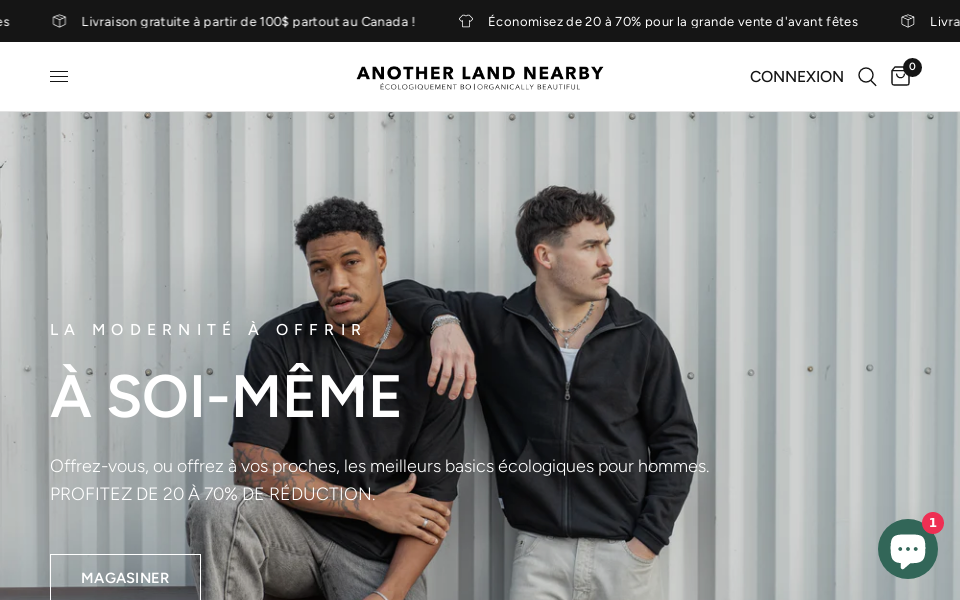The width and height of the screenshot is (960, 600).
Task: Click the t-shirt icon beside Économisez
Action: point(466,21)
